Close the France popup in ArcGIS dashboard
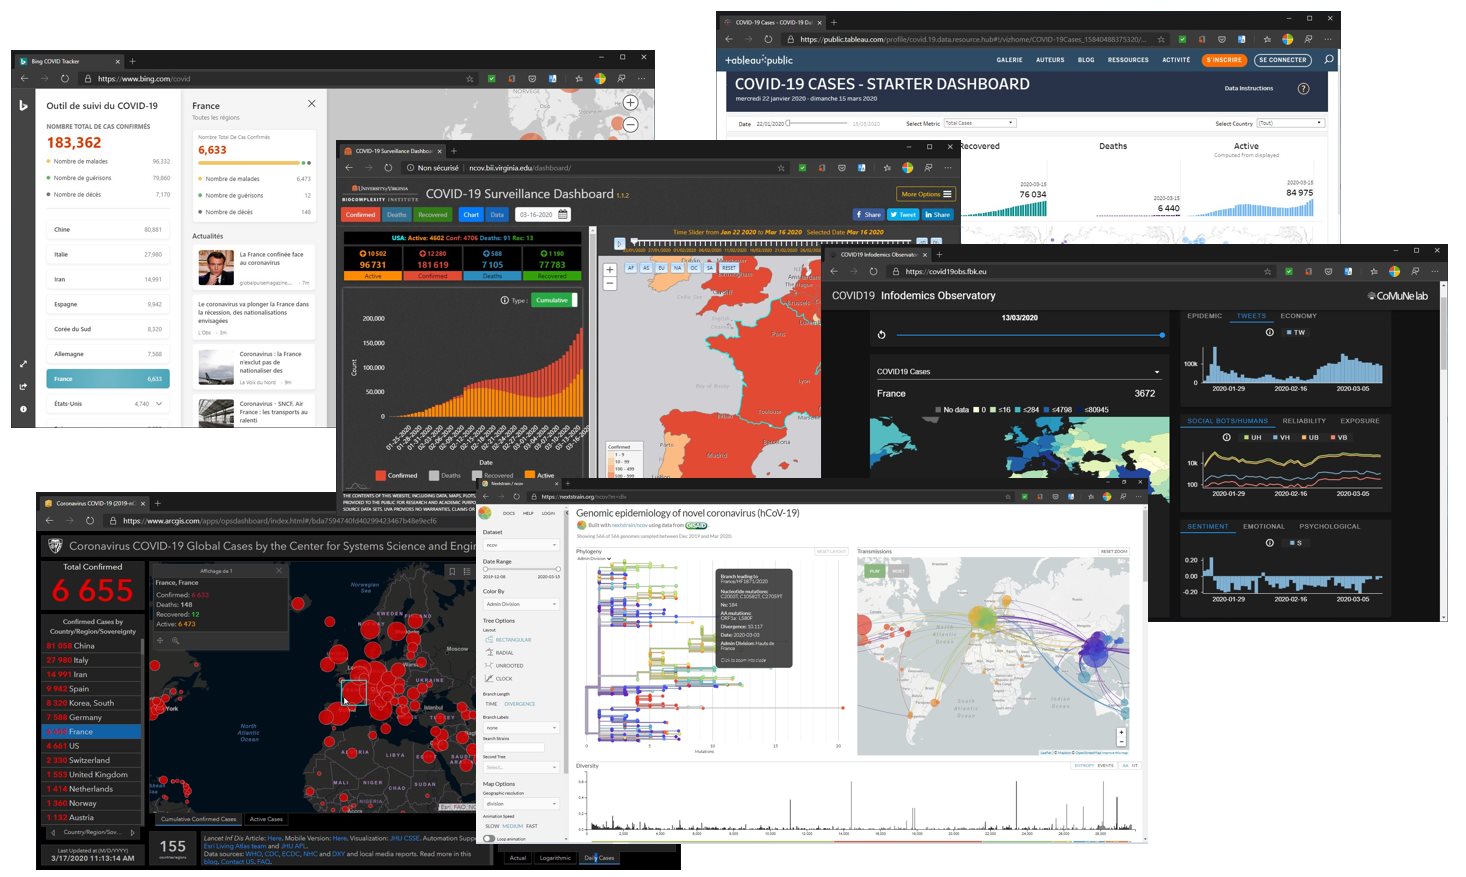This screenshot has height=877, width=1466. coord(279,570)
